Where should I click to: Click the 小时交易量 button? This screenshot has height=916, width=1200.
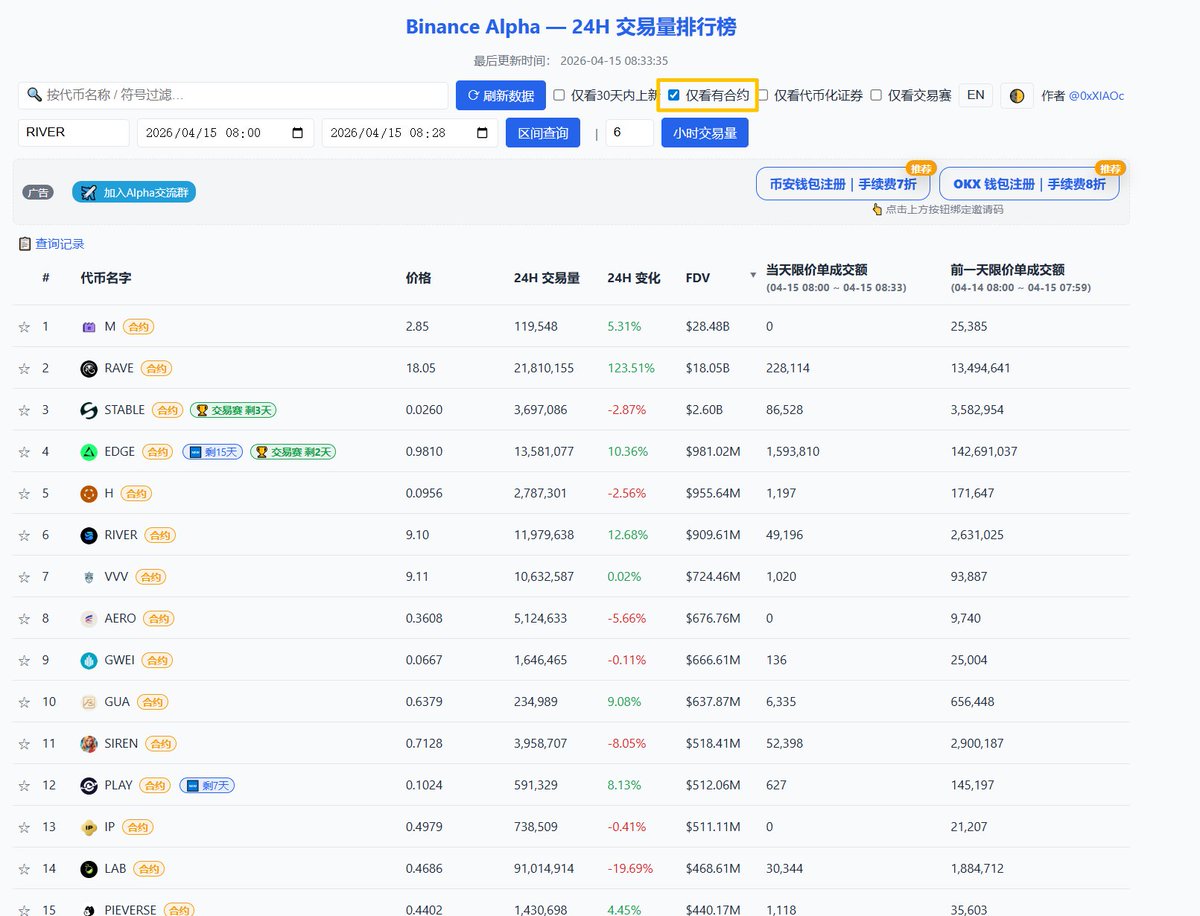click(705, 133)
